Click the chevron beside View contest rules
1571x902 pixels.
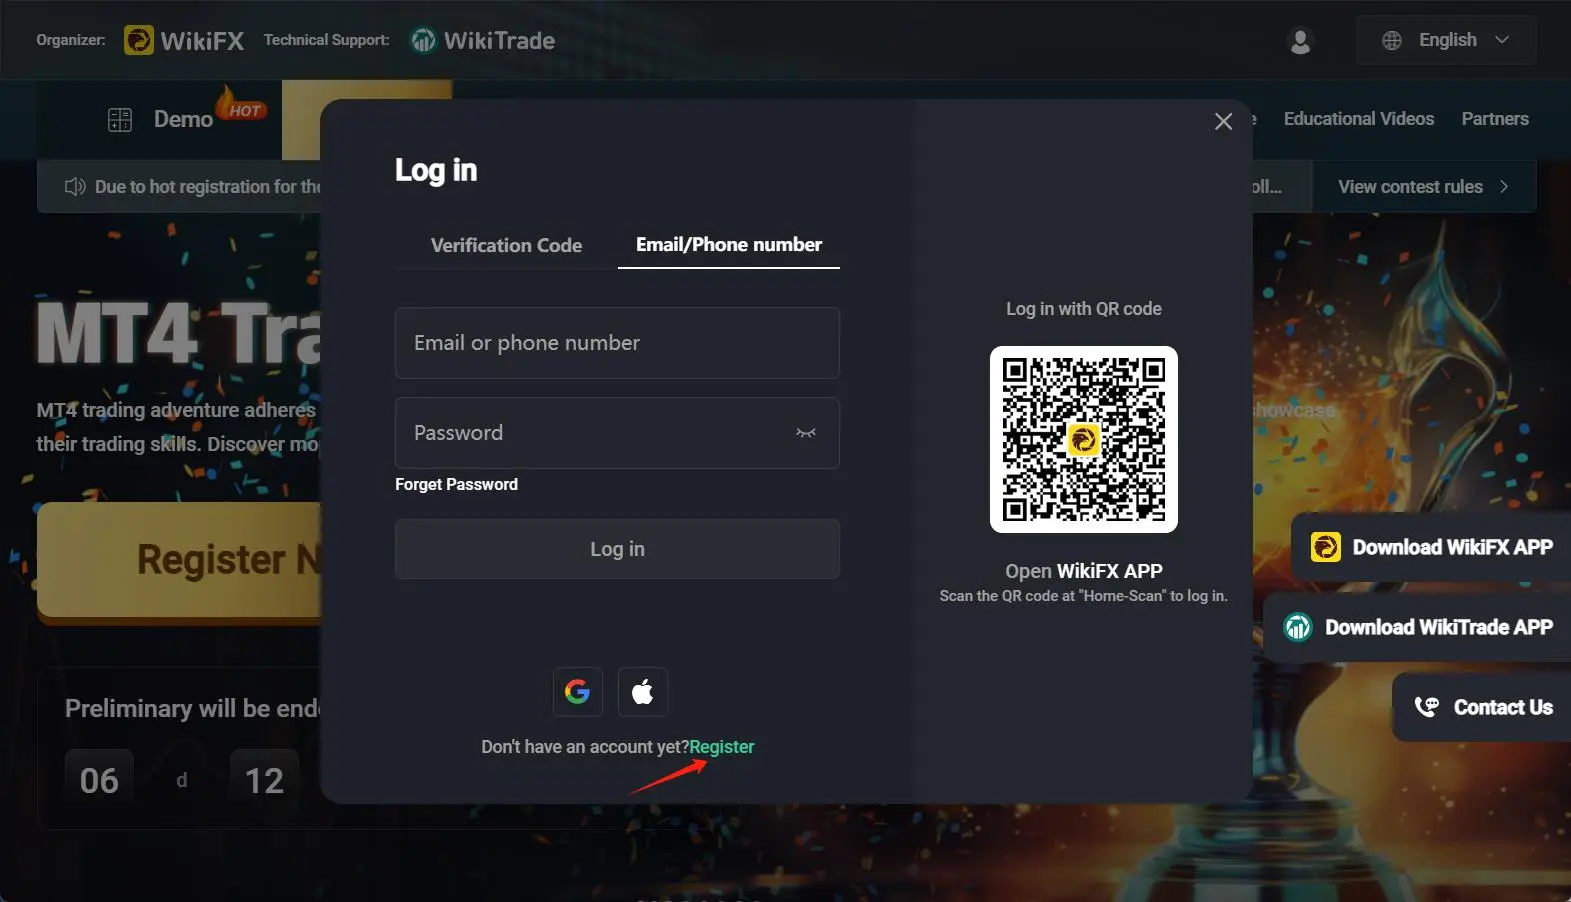1504,187
